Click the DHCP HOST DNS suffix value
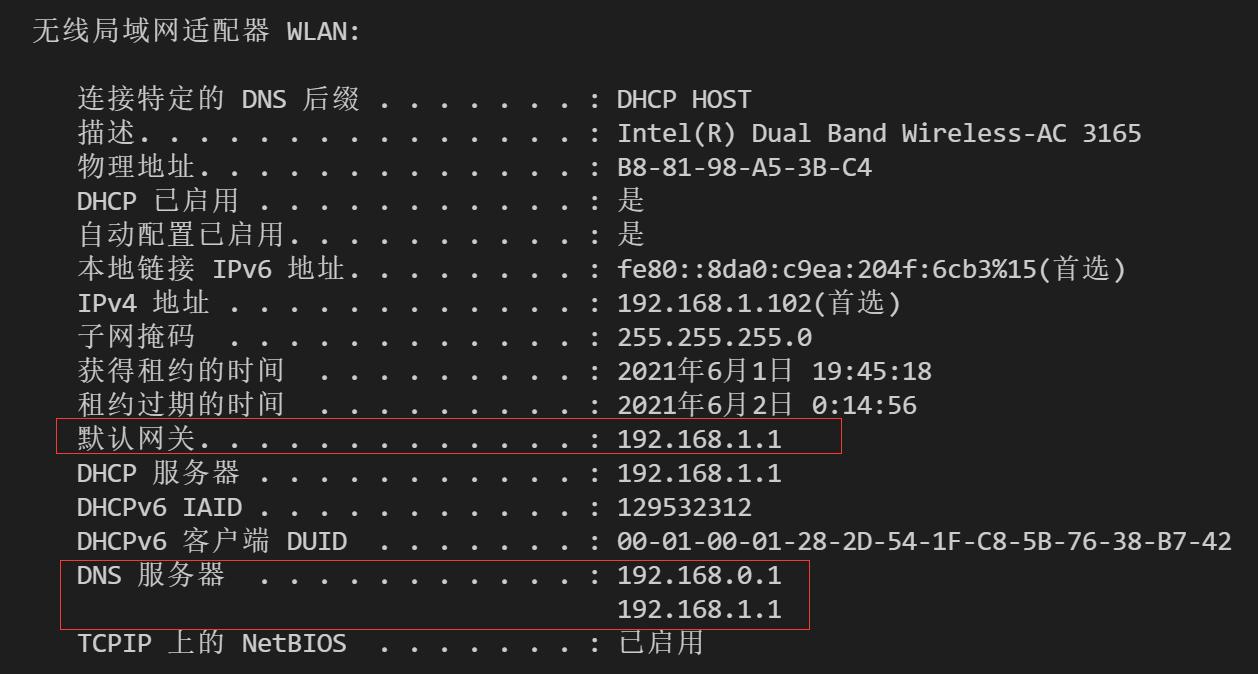 click(x=684, y=100)
